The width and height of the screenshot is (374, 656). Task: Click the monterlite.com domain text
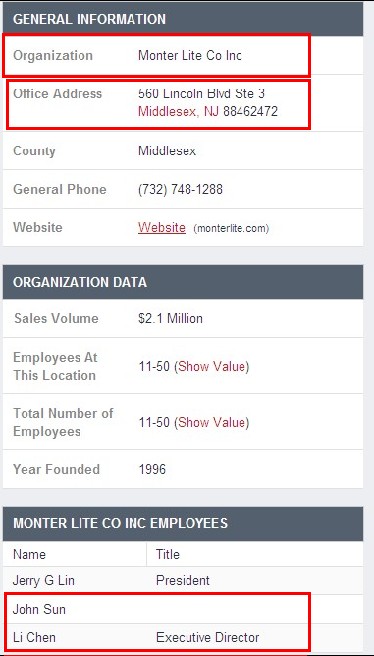point(231,228)
